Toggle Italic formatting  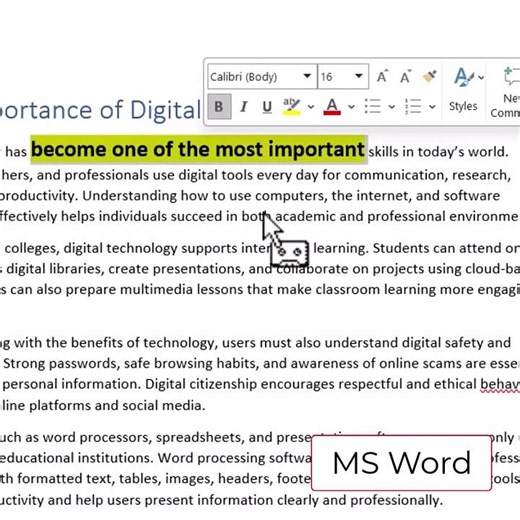[x=244, y=107]
